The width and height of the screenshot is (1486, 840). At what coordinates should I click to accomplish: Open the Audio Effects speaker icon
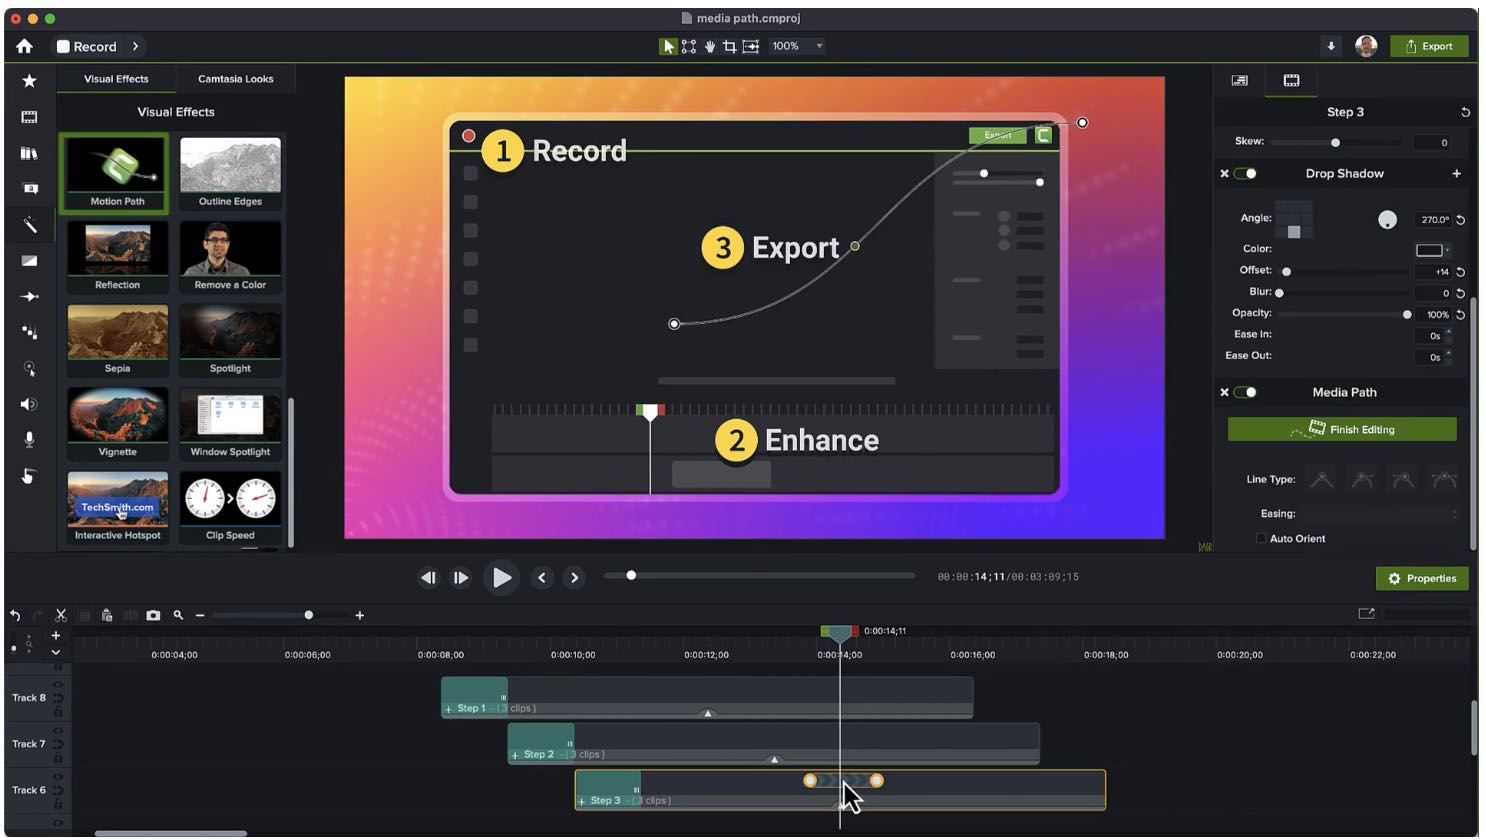(29, 404)
